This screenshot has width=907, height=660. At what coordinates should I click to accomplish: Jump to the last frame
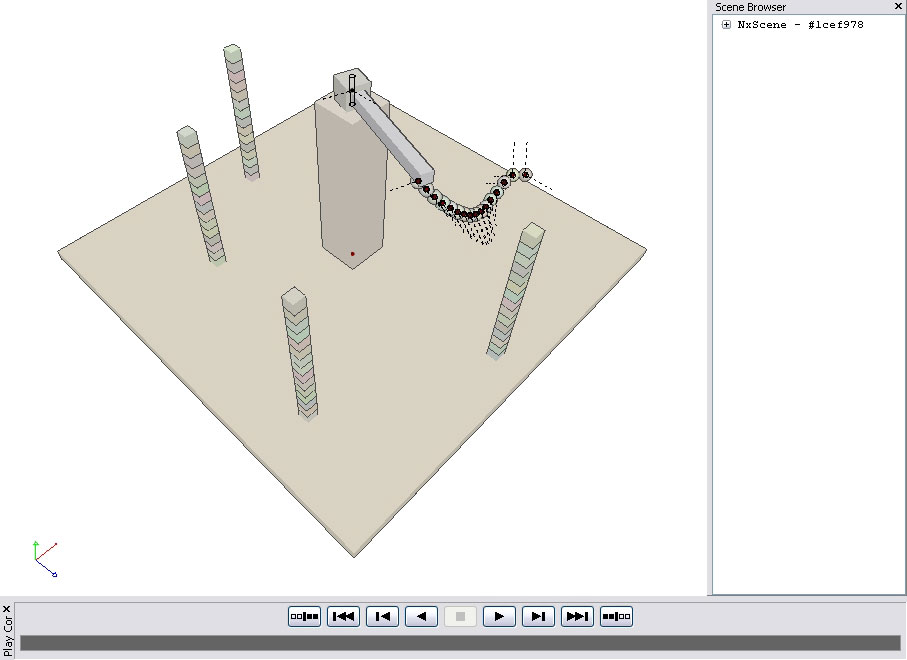point(577,616)
